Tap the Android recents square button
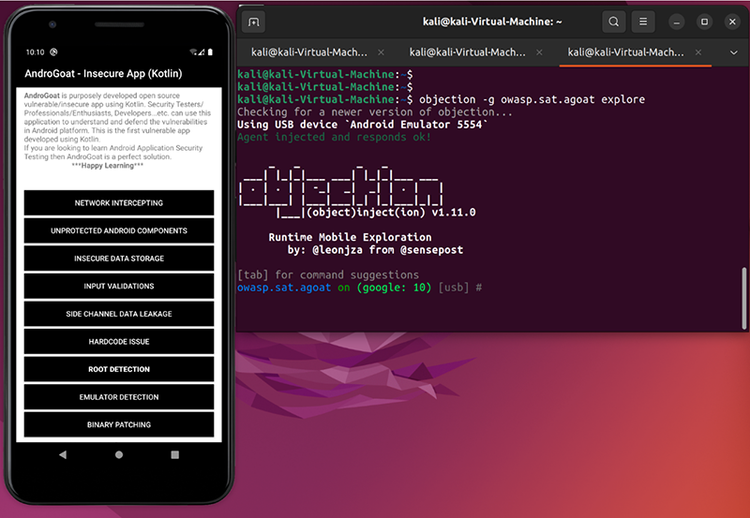 [175, 455]
